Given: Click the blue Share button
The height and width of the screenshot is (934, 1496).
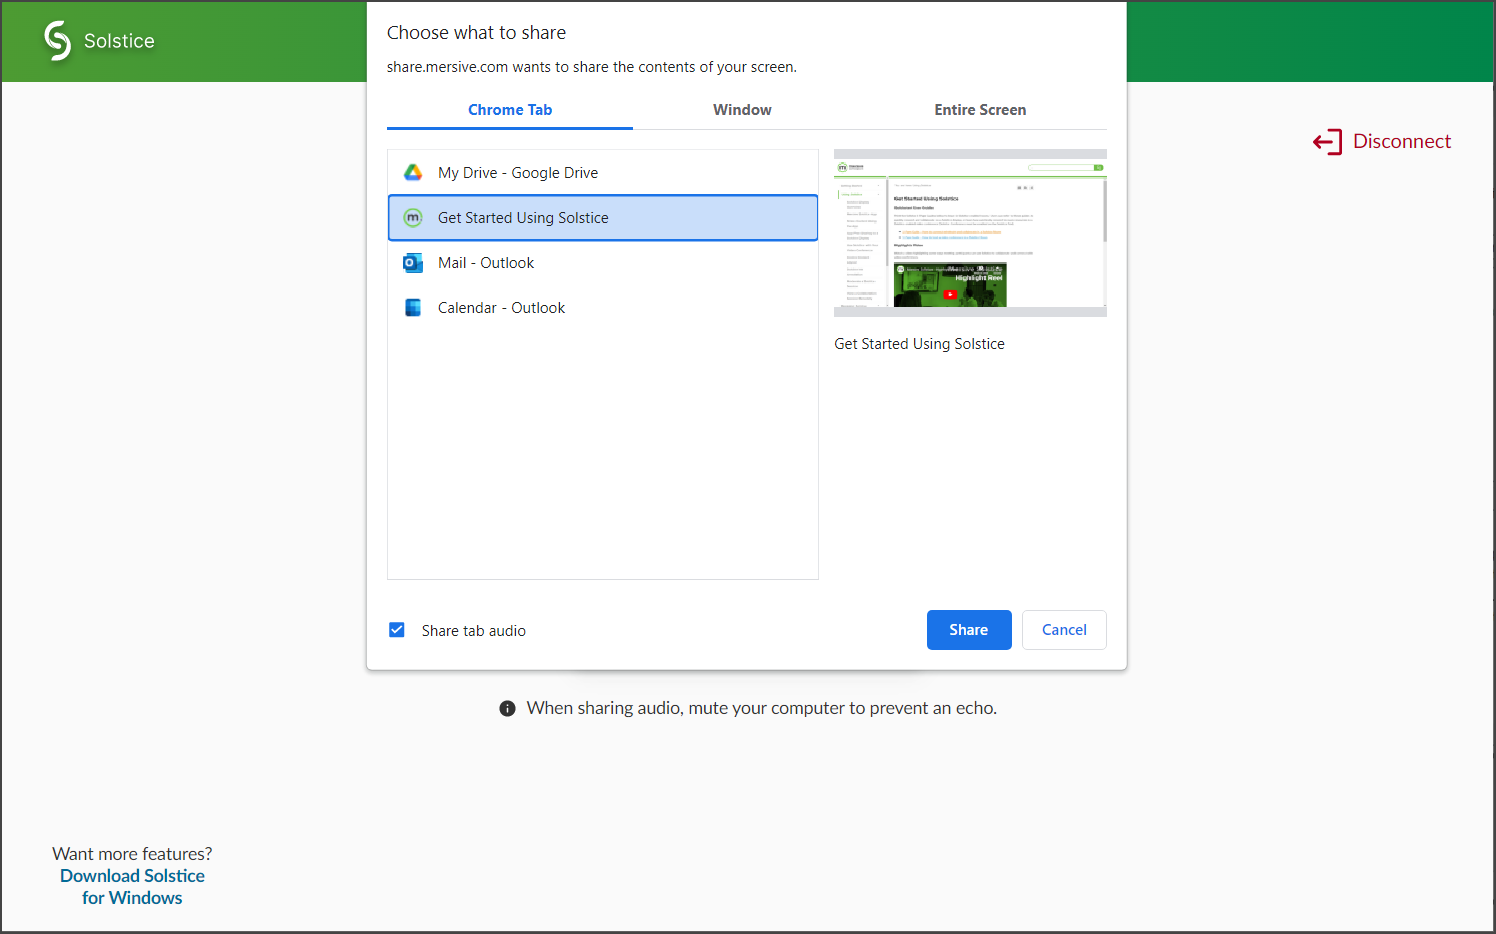Looking at the screenshot, I should click(969, 630).
